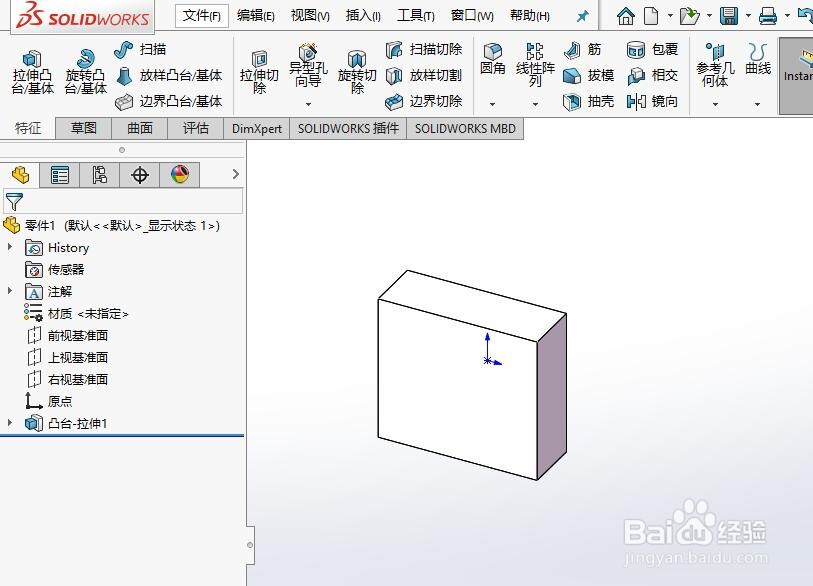
Task: Select the Revolved Boss/Base tool (旋转凸台/基体)
Action: click(86, 72)
